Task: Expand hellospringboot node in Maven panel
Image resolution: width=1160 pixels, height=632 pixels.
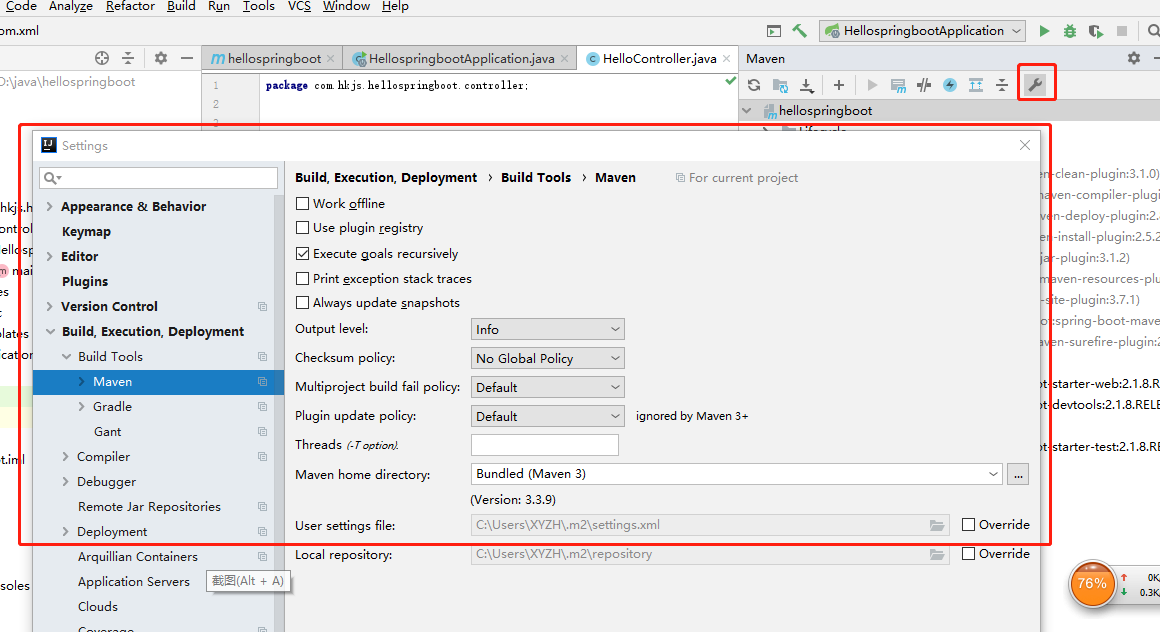Action: point(746,111)
